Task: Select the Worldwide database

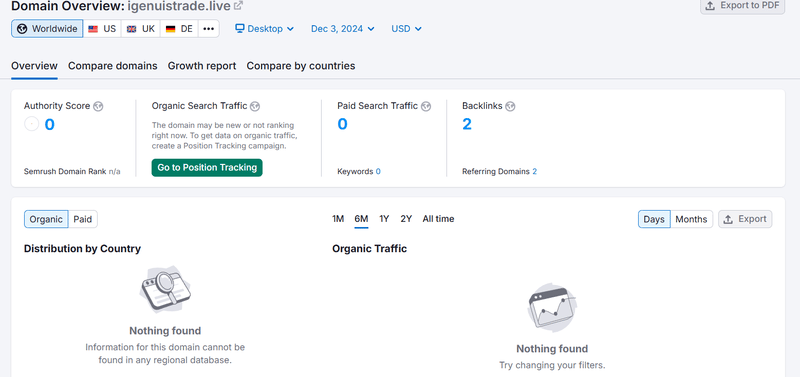Action: pyautogui.click(x=47, y=29)
